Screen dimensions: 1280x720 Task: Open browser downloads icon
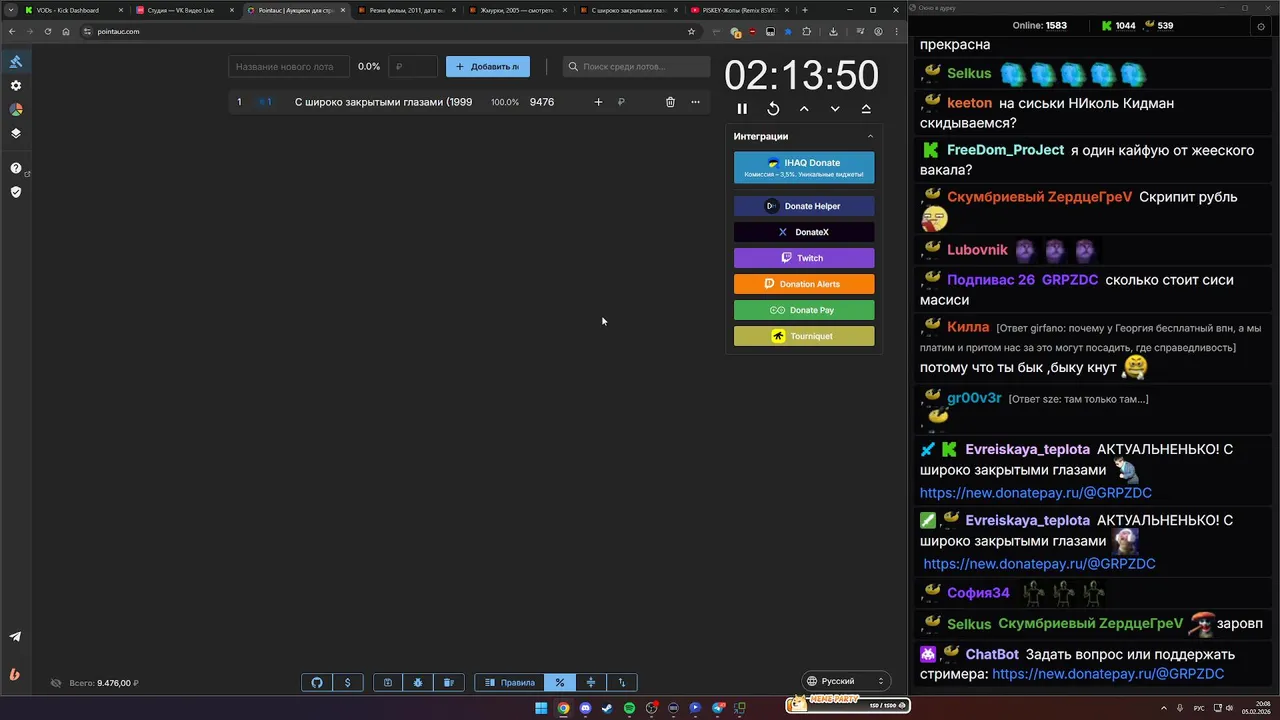click(833, 31)
